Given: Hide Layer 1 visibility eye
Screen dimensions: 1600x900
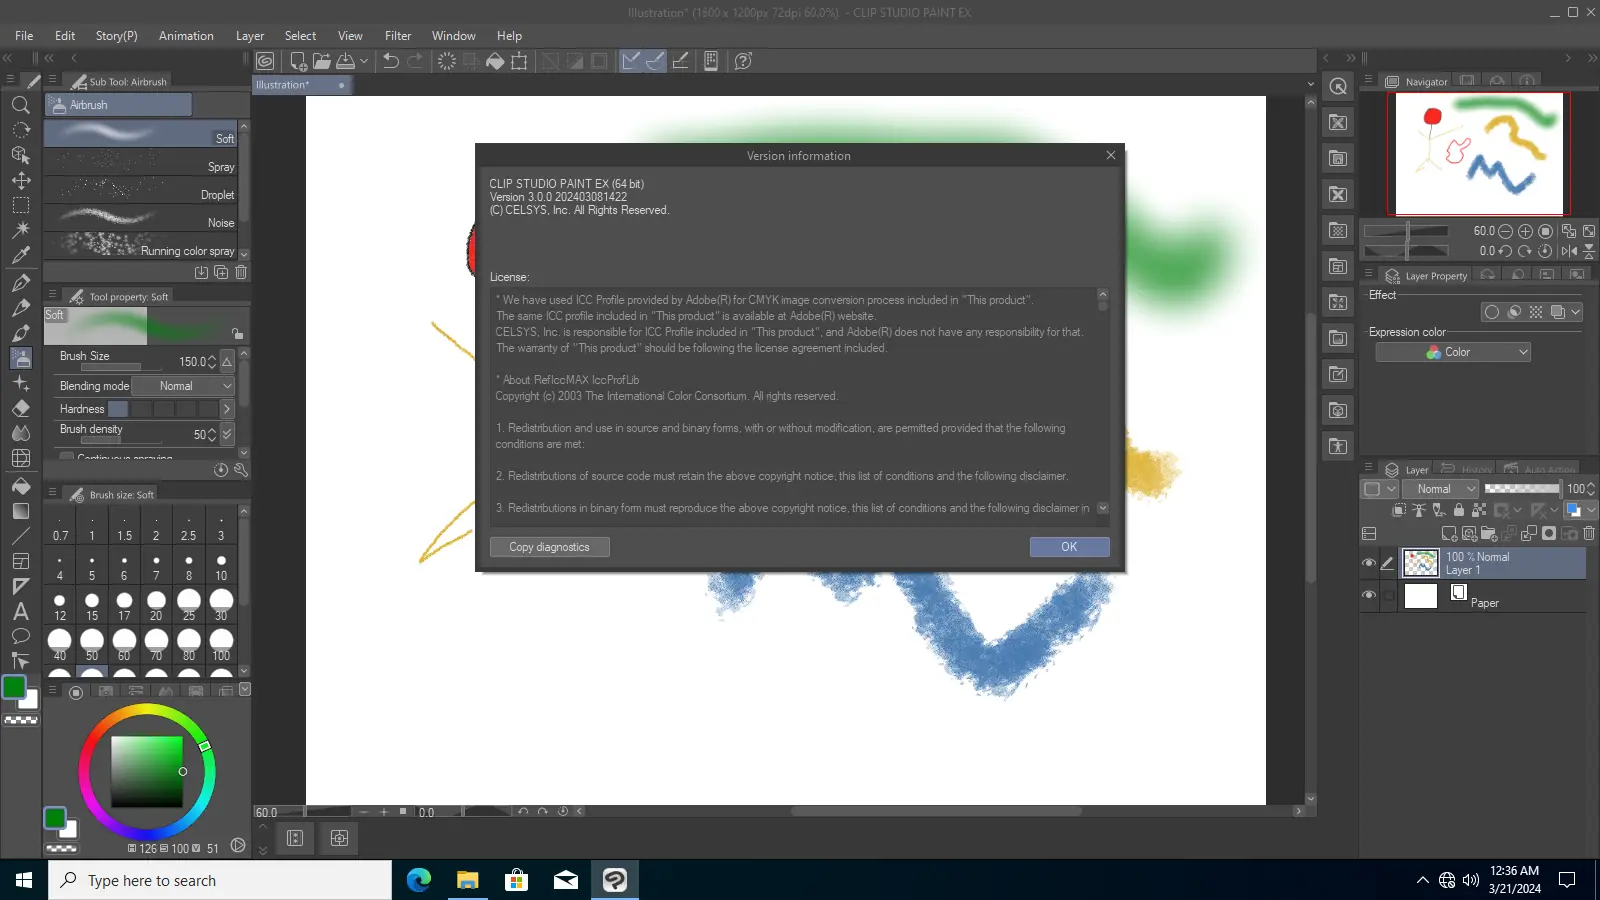Looking at the screenshot, I should (x=1369, y=563).
